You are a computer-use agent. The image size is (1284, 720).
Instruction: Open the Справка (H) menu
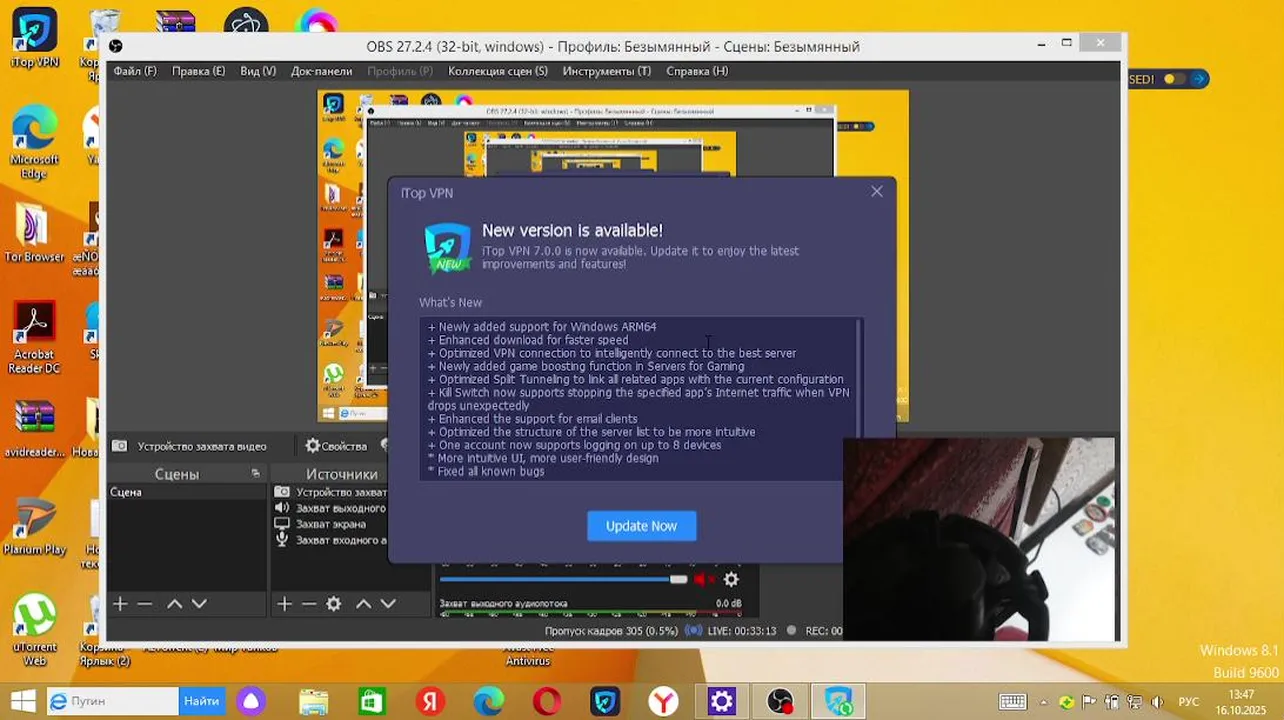697,71
